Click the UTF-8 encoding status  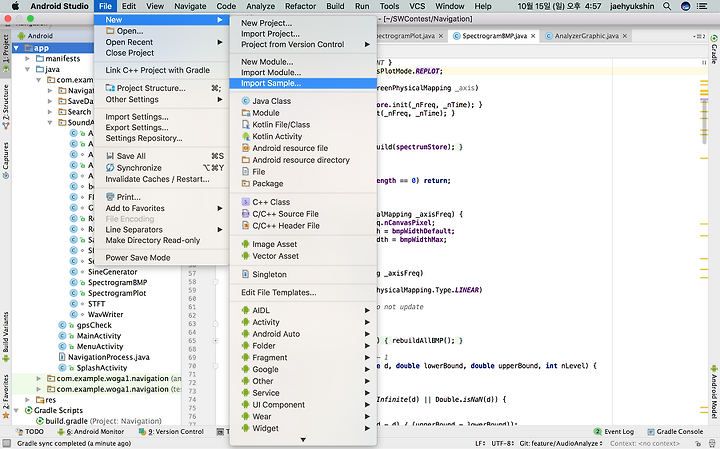coord(502,443)
